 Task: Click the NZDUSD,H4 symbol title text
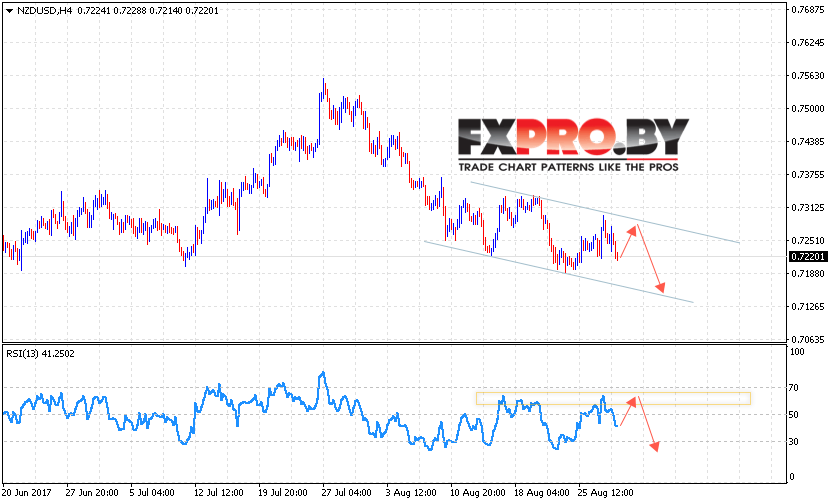pyautogui.click(x=44, y=11)
